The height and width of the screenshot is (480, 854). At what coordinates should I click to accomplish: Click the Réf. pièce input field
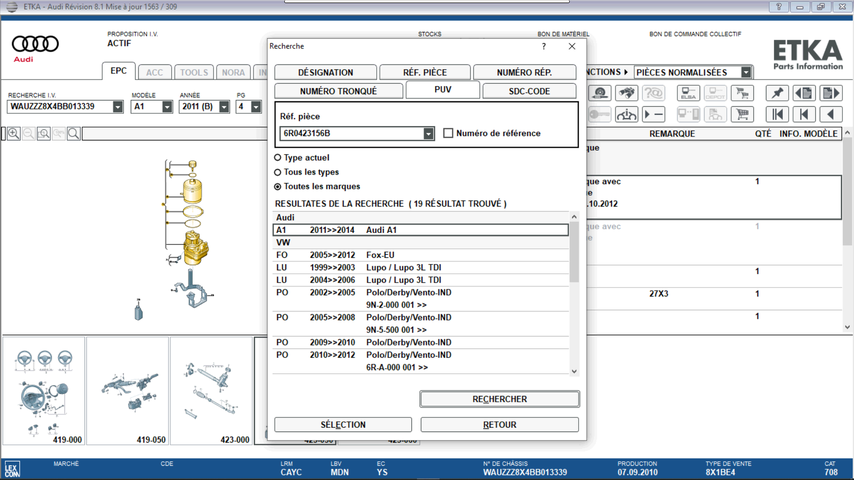351,133
